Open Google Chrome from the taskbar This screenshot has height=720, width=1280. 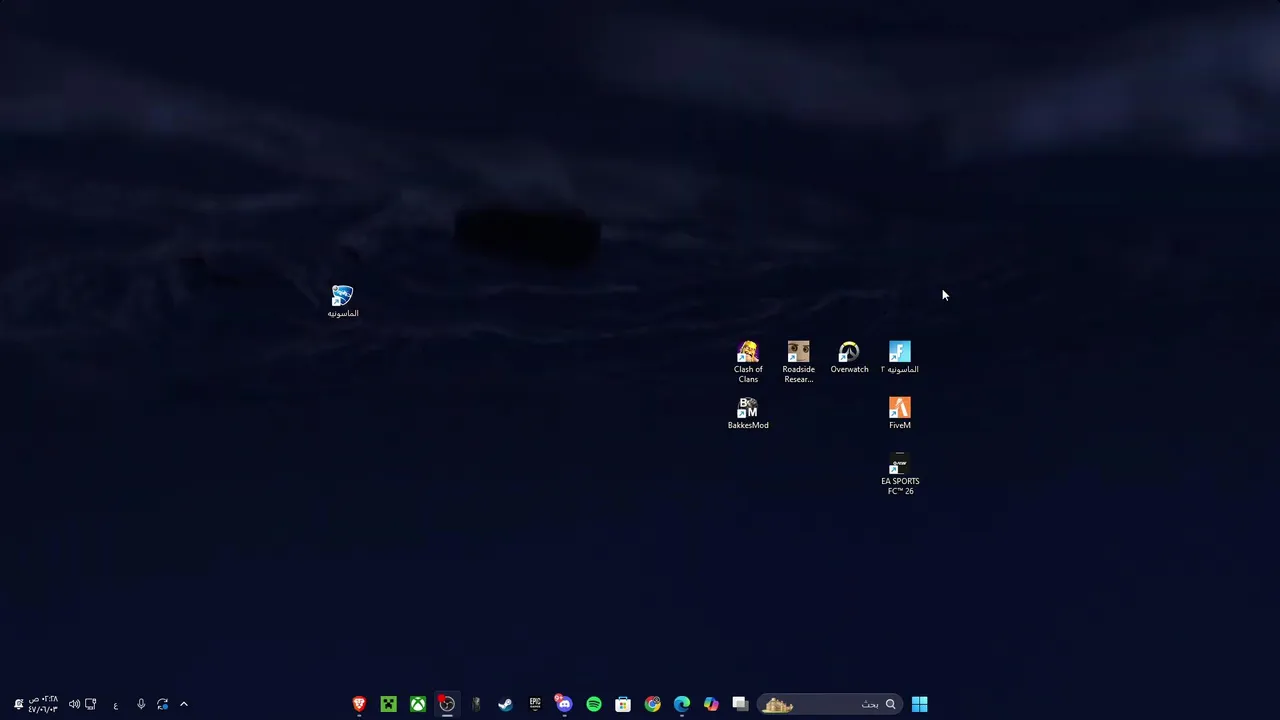click(x=652, y=704)
